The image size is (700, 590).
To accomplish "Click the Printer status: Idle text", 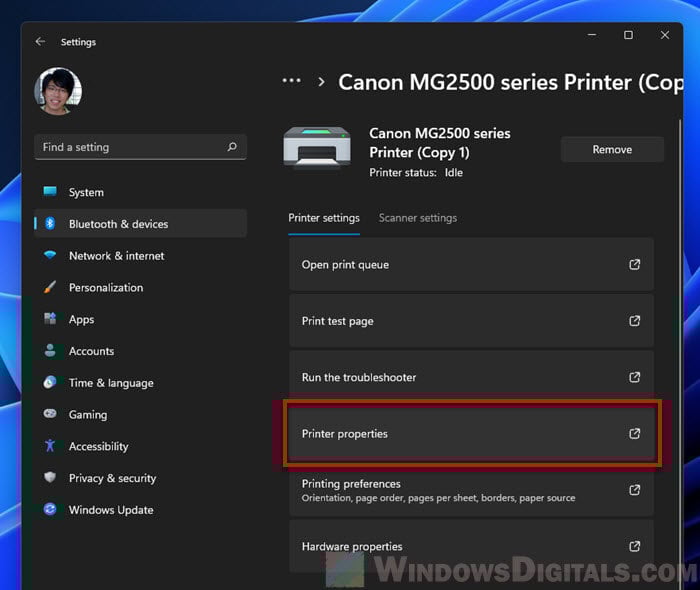I will point(416,173).
